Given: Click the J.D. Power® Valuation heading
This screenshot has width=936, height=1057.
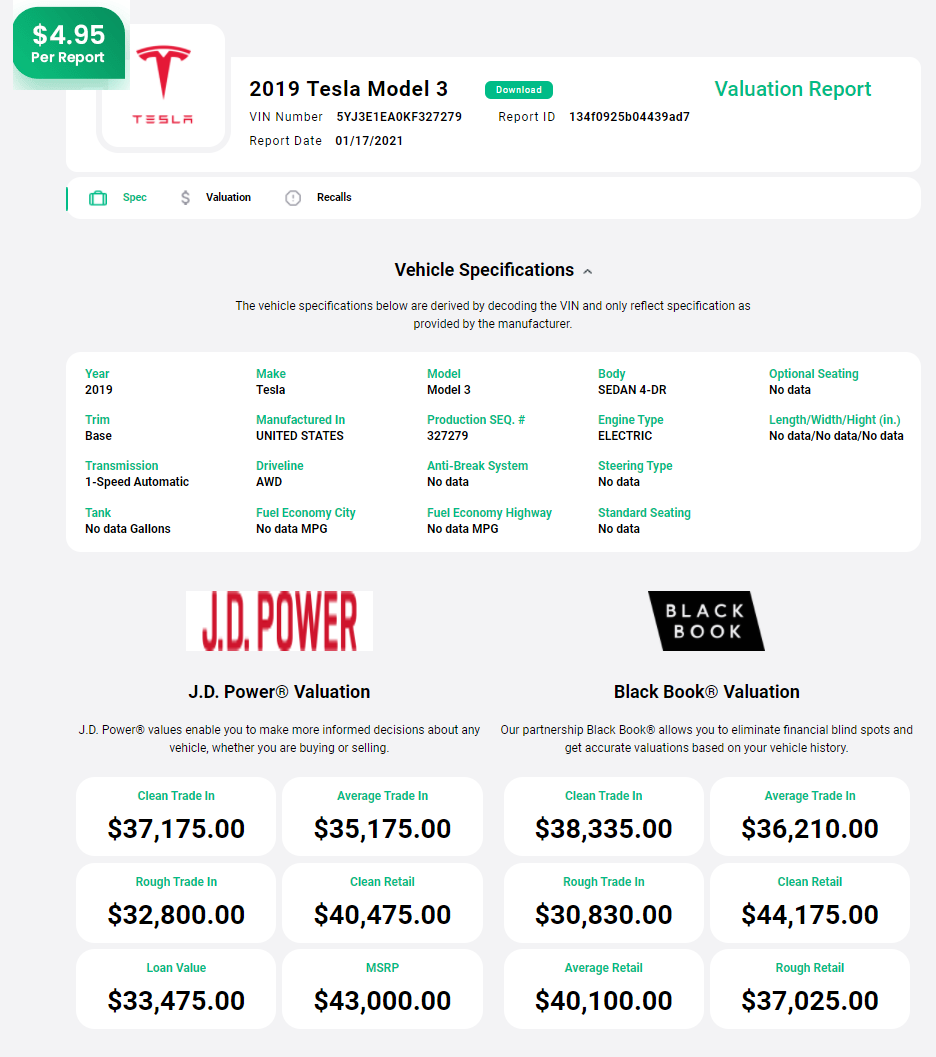Looking at the screenshot, I should (279, 692).
